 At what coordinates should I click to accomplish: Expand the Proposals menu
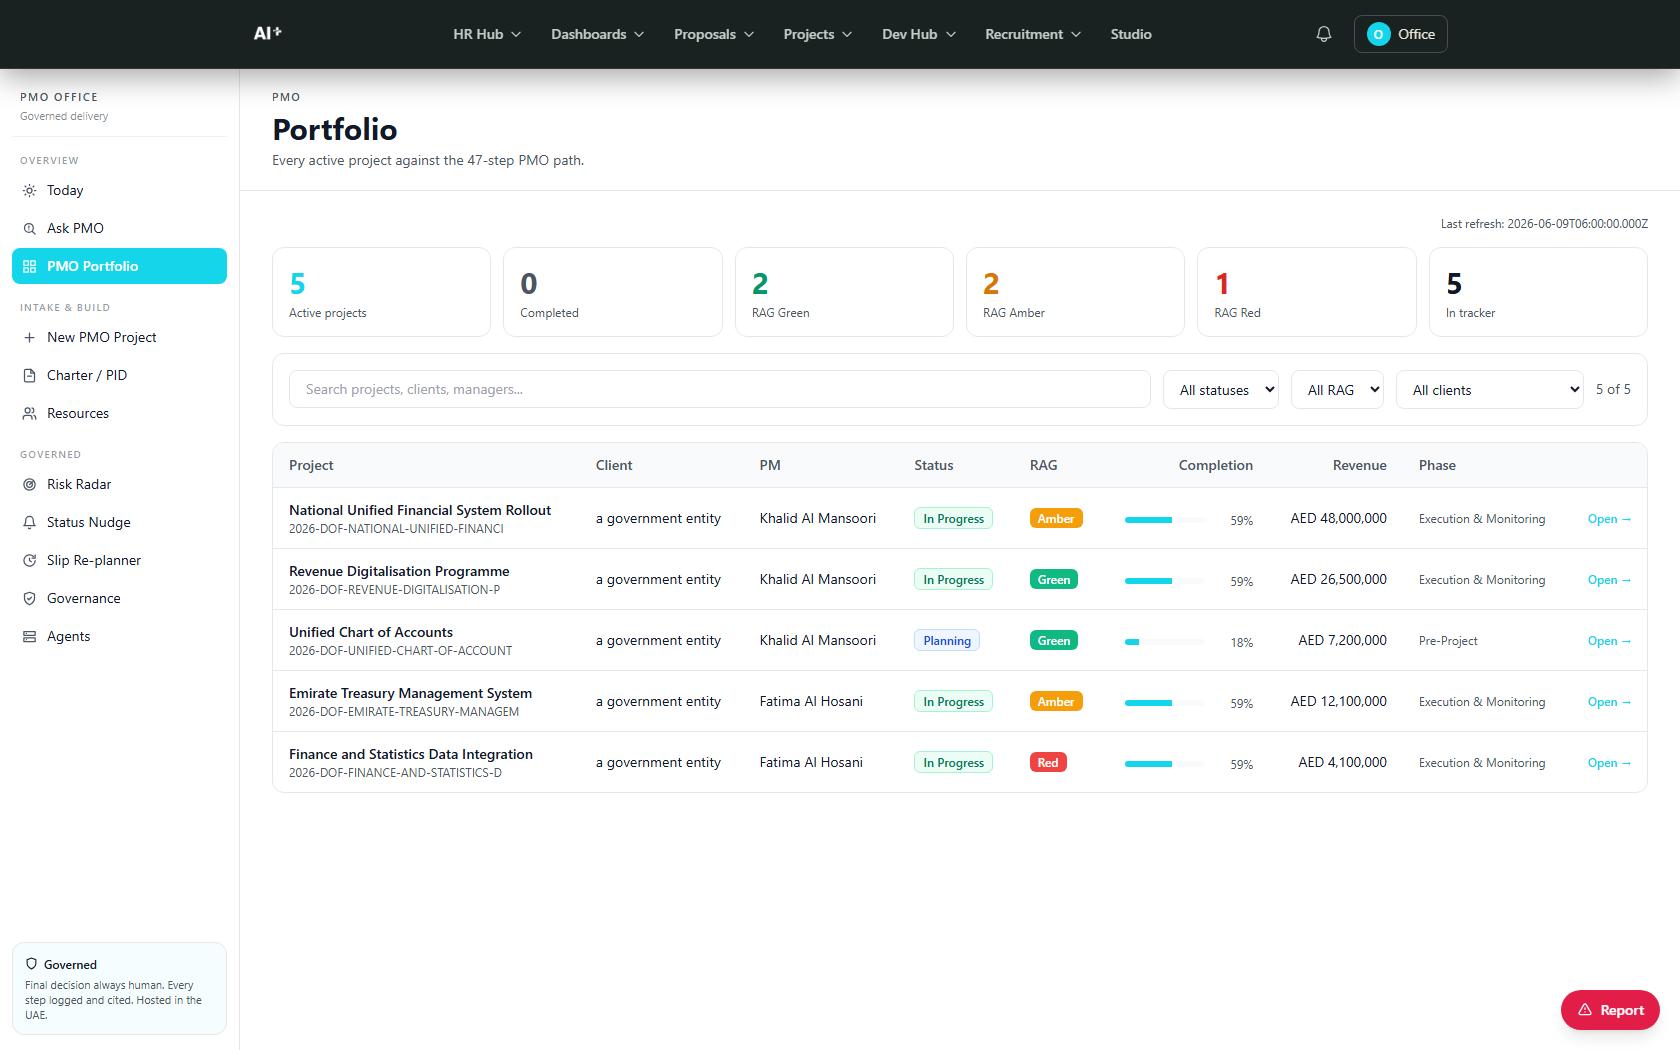[x=714, y=34]
